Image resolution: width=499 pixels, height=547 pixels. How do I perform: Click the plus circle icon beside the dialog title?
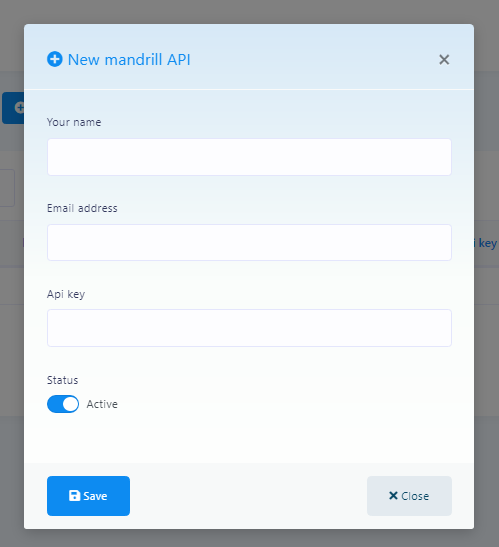tap(55, 59)
